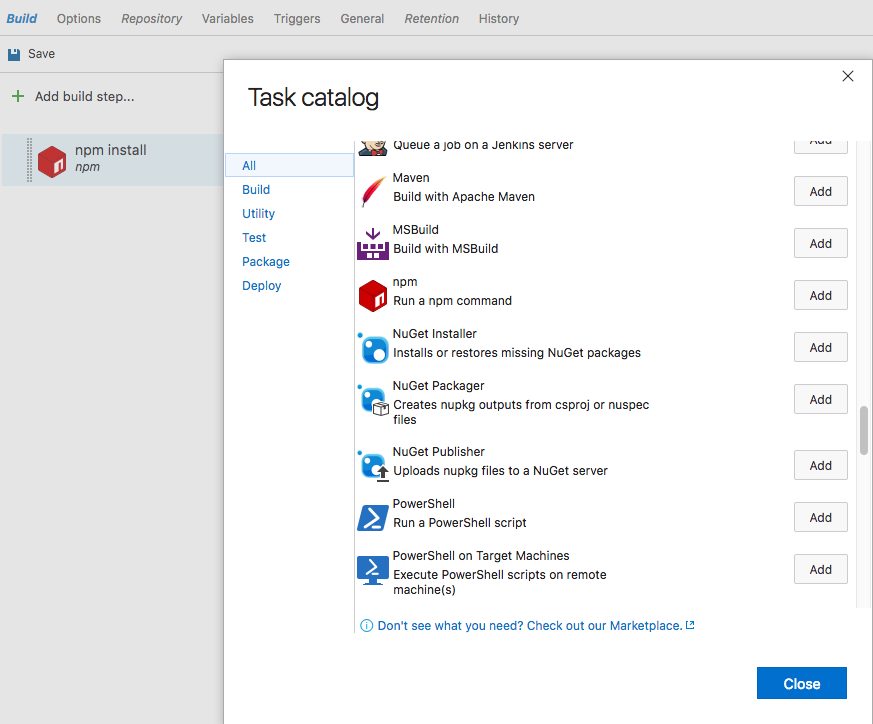View the History tab

point(498,18)
